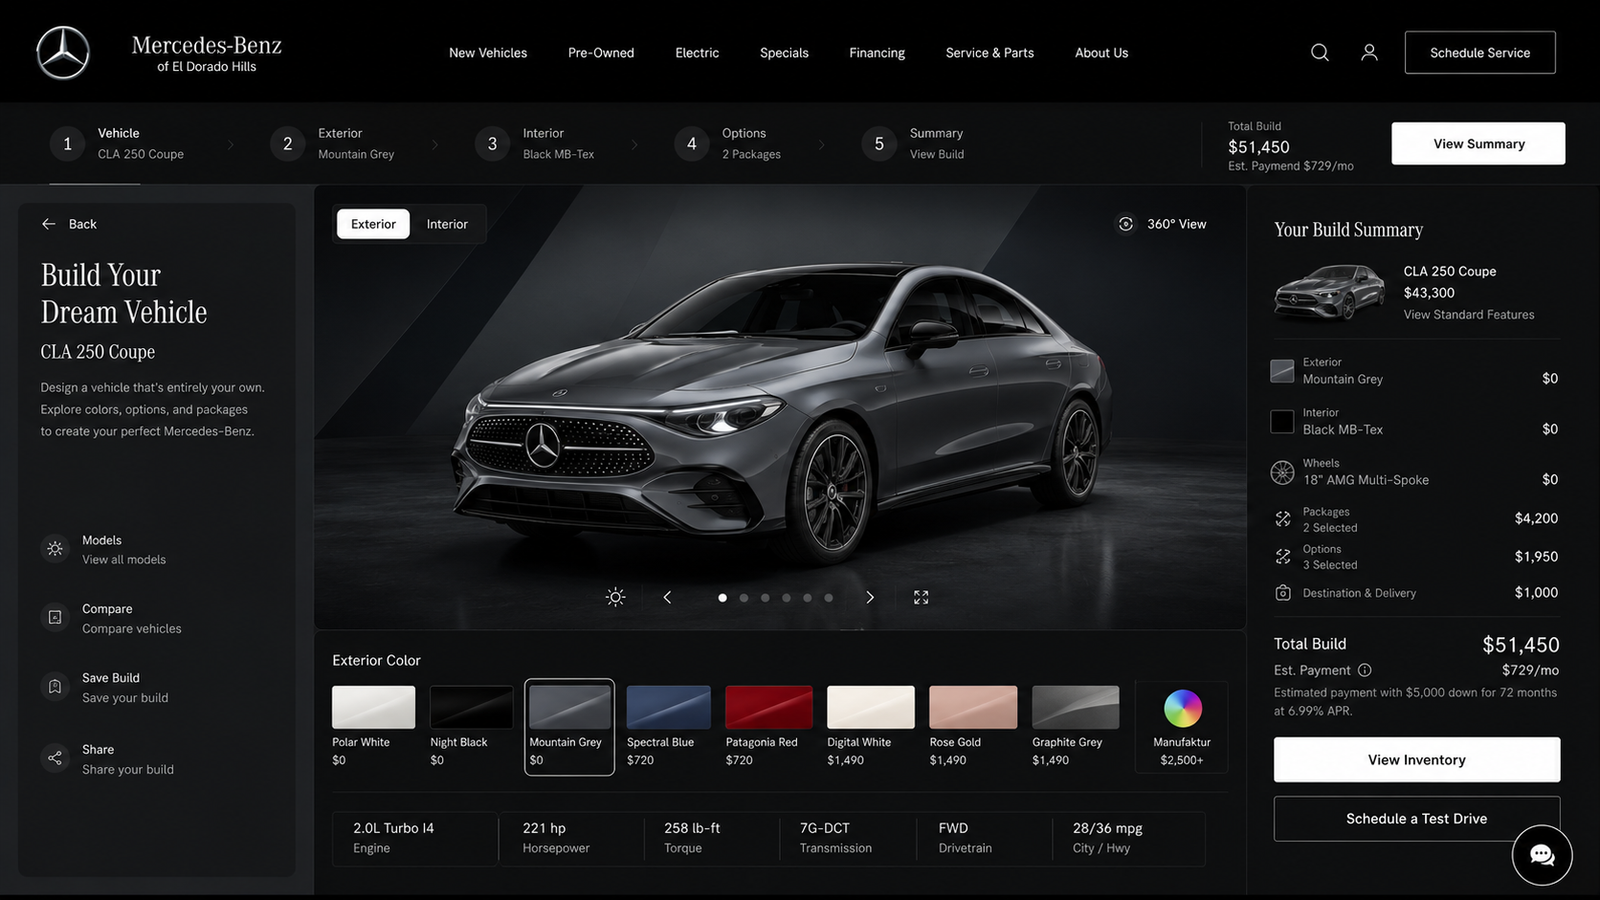
Task: Click the Mercedes-Benz star logo
Action: pos(63,52)
